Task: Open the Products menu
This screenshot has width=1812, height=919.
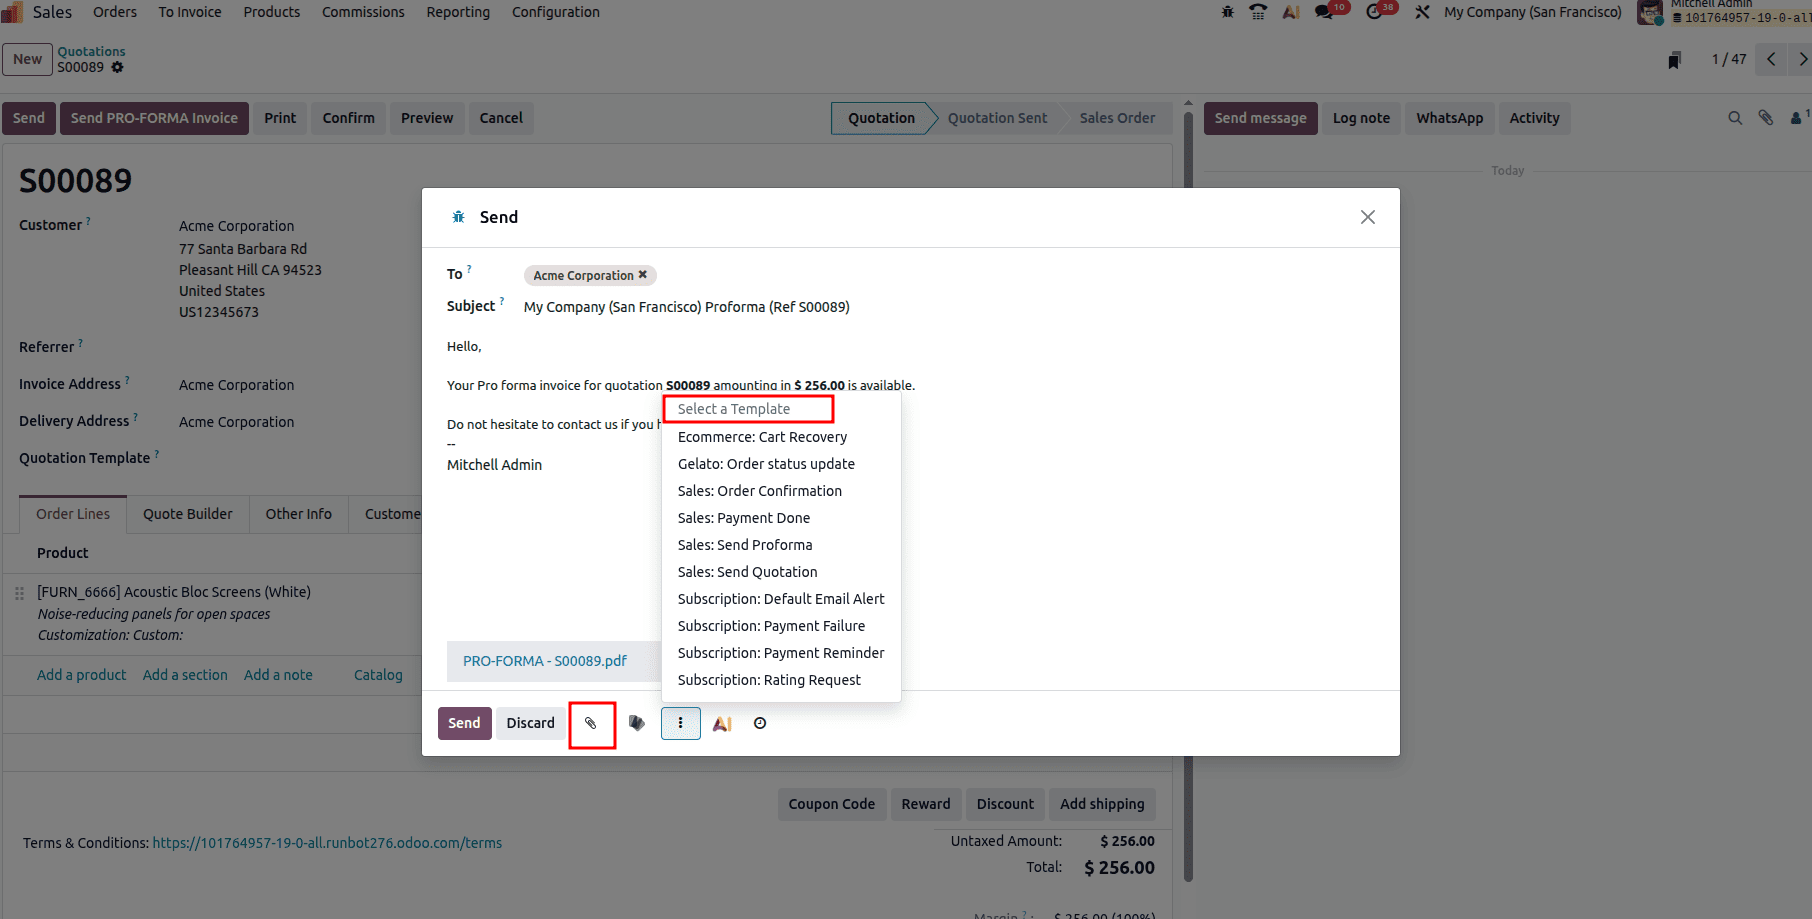Action: pos(272,12)
